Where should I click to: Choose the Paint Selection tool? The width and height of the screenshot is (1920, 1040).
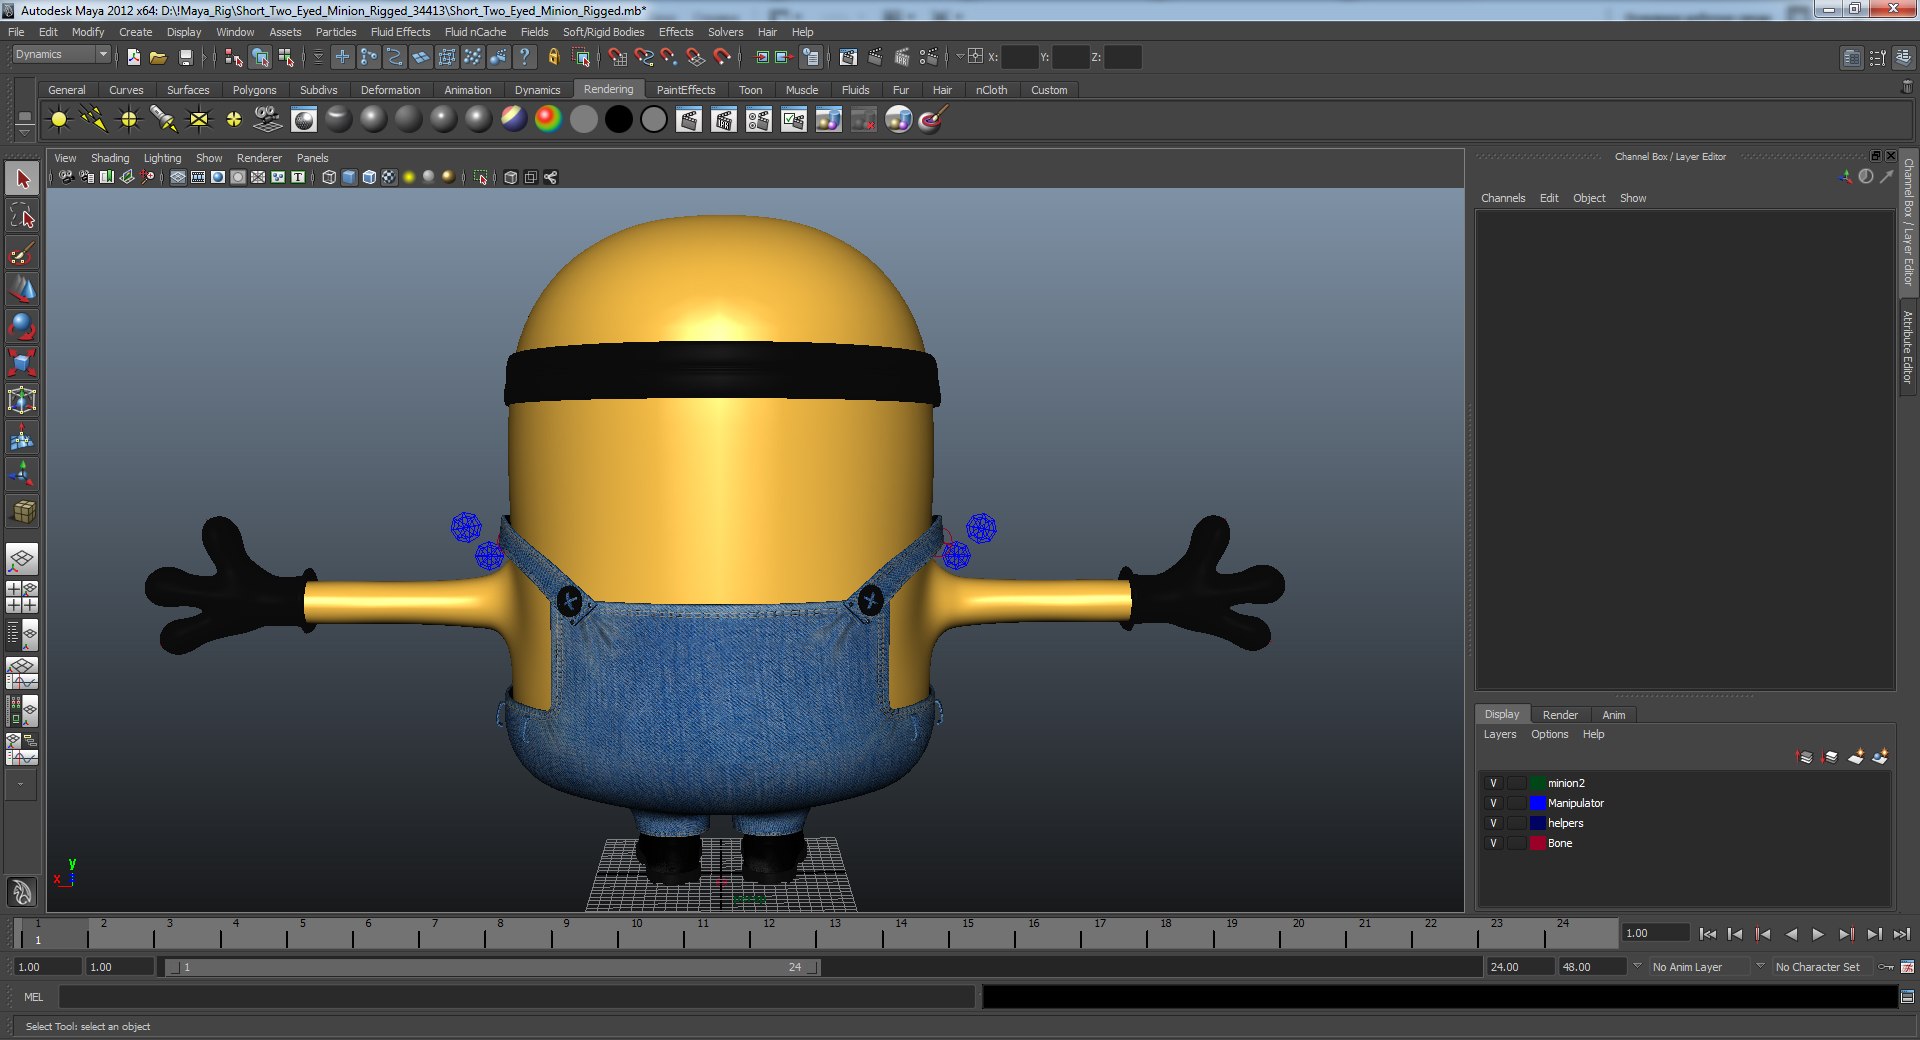point(22,253)
